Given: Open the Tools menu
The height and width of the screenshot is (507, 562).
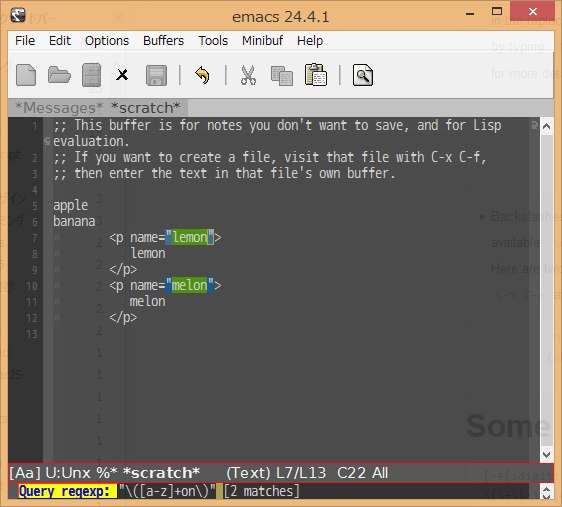Looking at the screenshot, I should pyautogui.click(x=213, y=40).
